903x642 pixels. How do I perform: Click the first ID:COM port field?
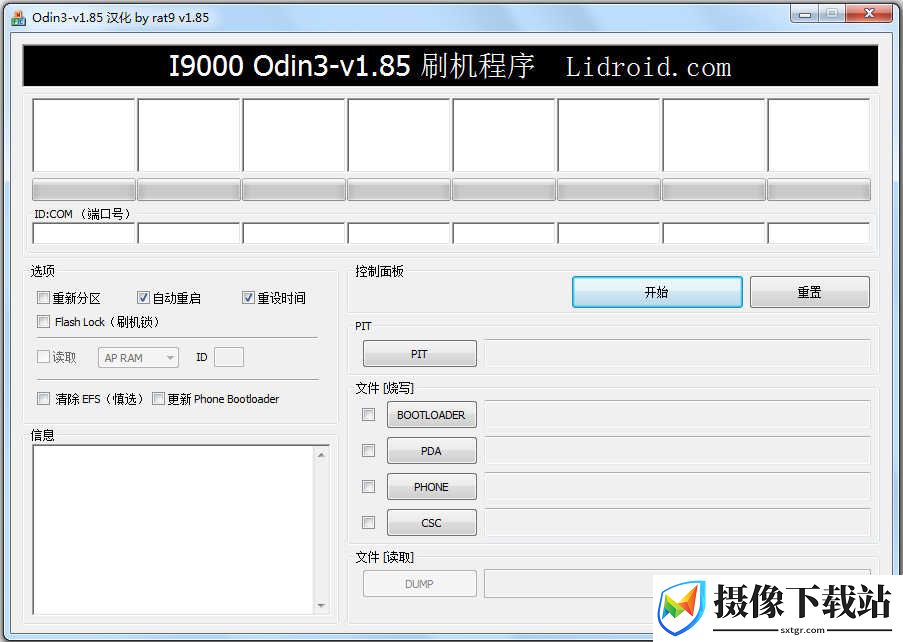click(84, 233)
